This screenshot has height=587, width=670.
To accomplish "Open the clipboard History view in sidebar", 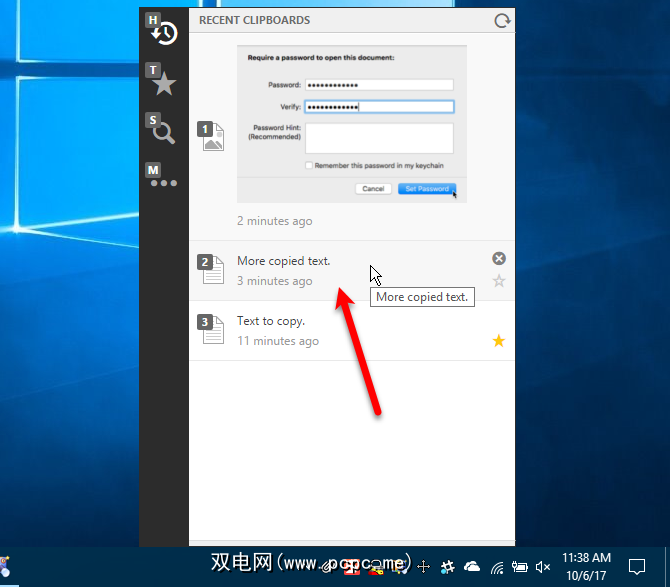I will tap(161, 30).
